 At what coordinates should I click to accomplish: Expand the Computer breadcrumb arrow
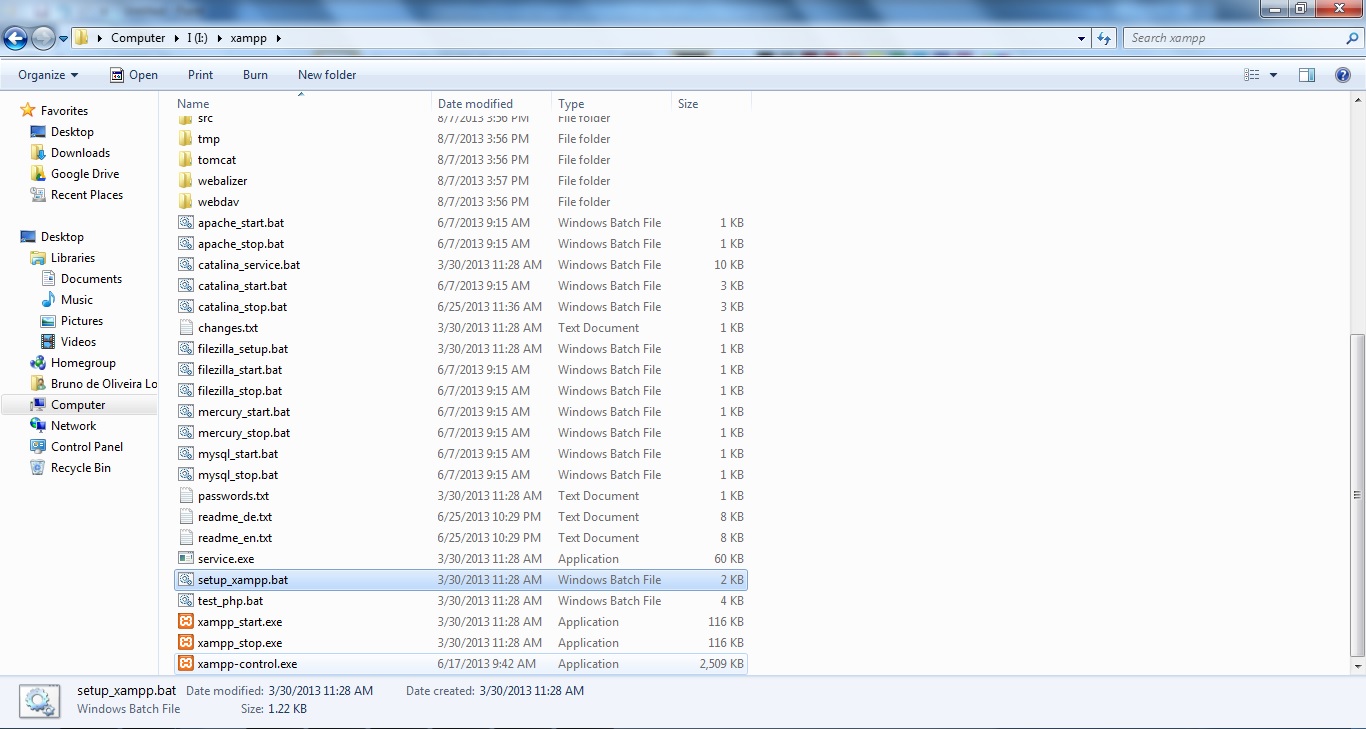(x=176, y=38)
